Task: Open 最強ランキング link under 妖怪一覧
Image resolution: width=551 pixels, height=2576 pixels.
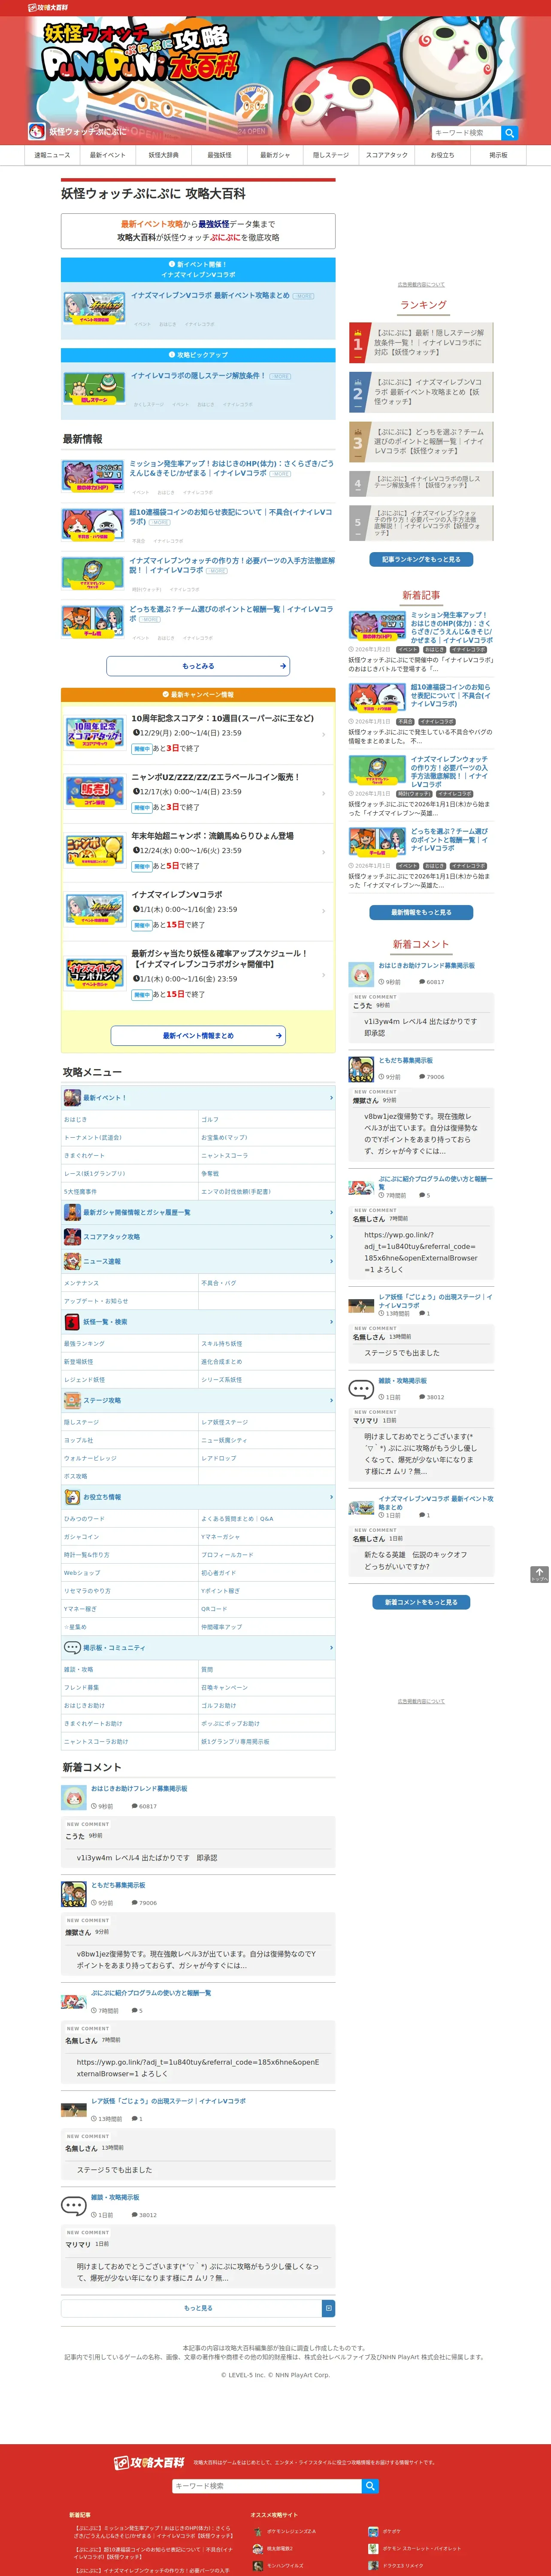Action: click(x=84, y=1343)
